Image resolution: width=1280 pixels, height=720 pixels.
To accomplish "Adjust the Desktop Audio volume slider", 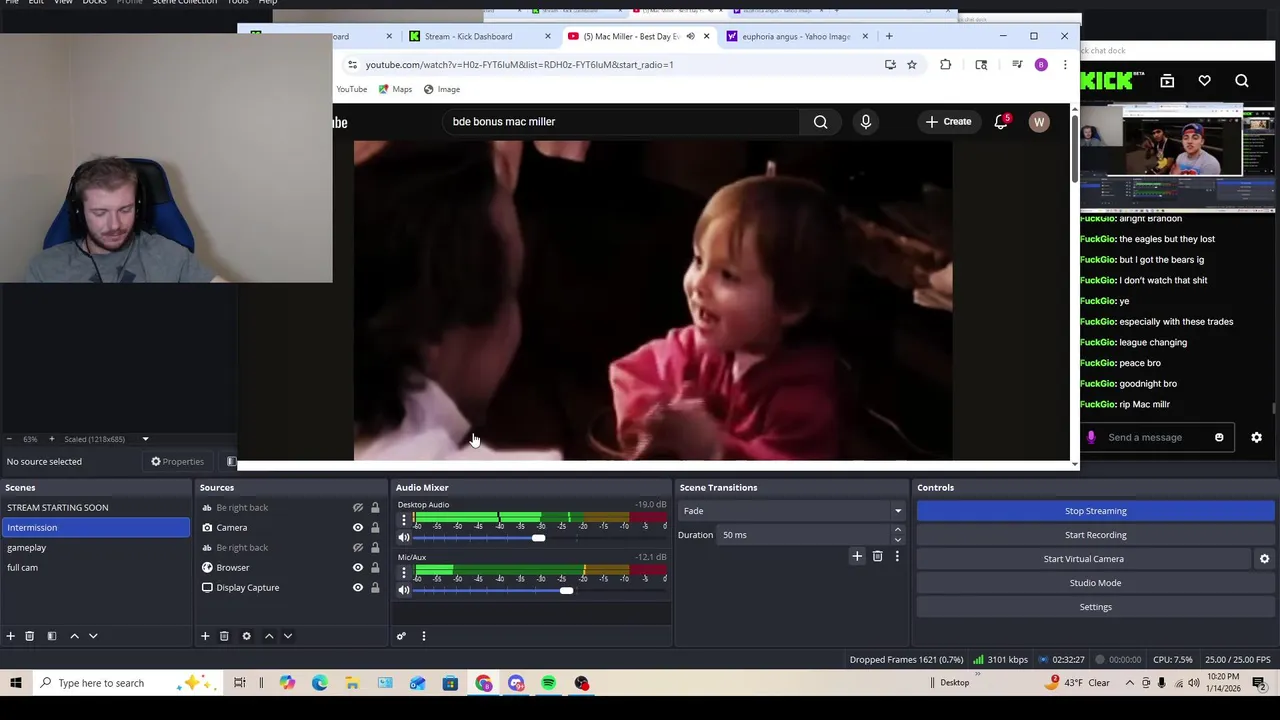I will pos(539,538).
